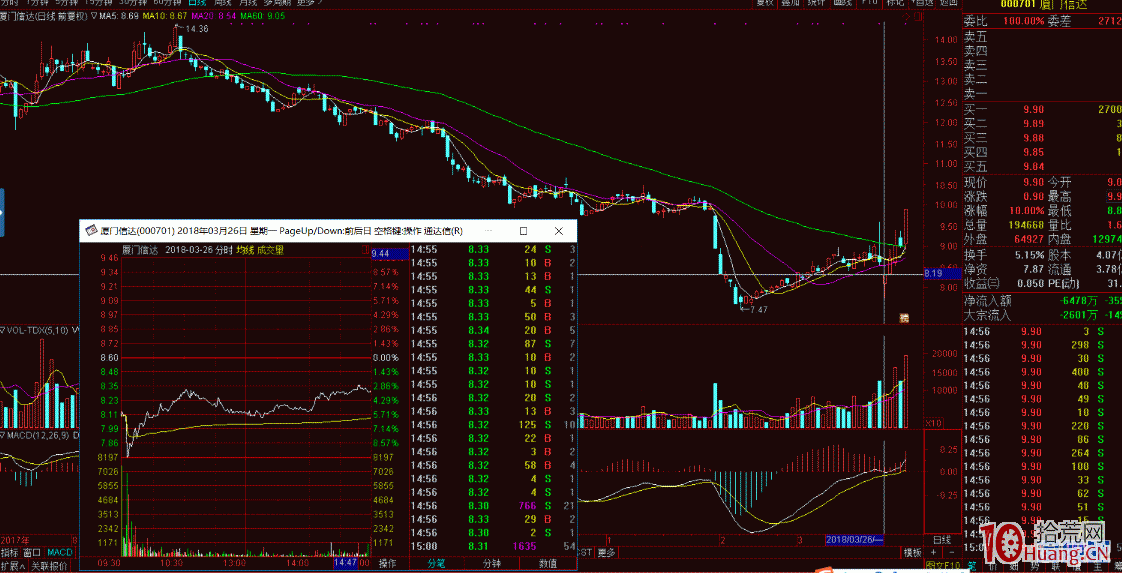
Task: Switch chart to 15分钟 period
Action: [97, 2]
